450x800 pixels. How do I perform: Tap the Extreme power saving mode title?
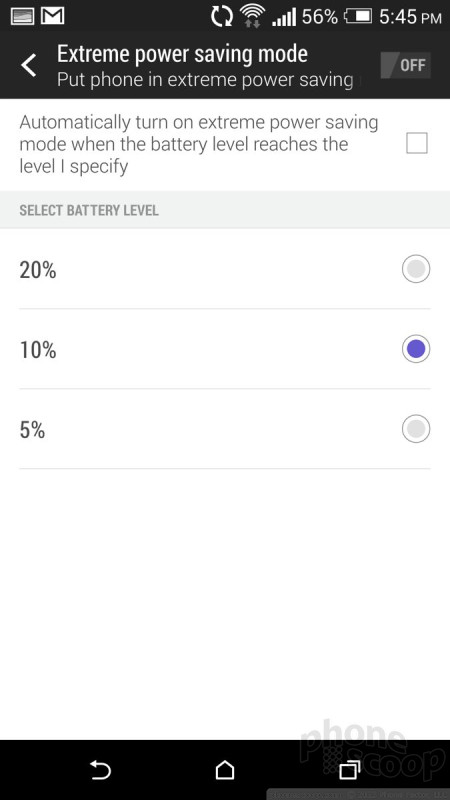click(182, 54)
